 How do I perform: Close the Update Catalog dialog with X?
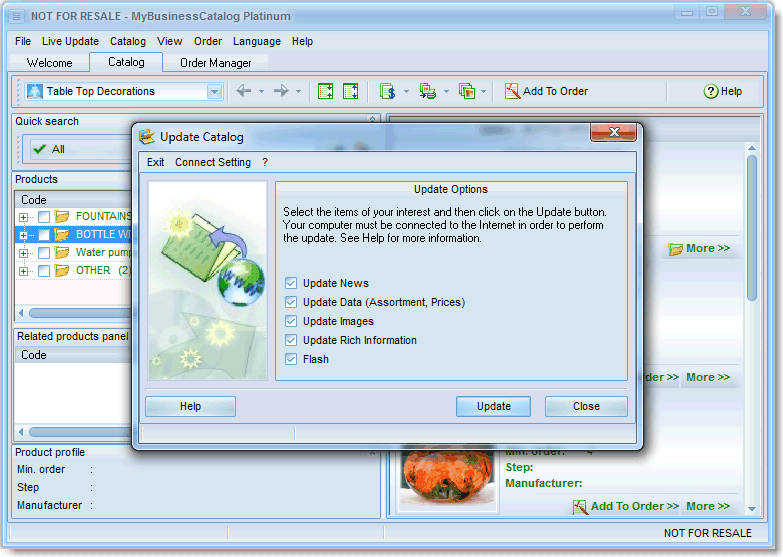(x=614, y=132)
